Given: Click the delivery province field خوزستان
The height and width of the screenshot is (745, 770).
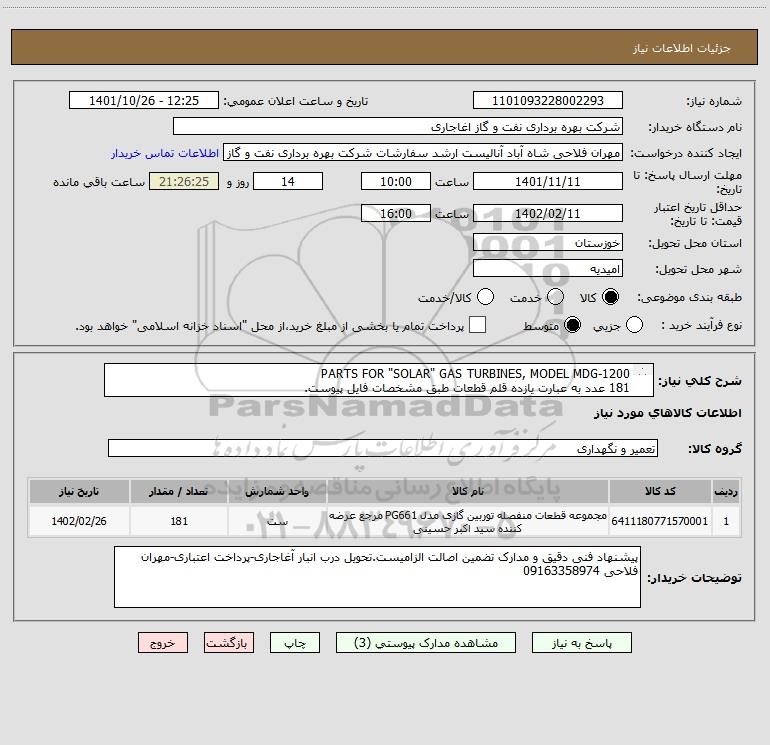Looking at the screenshot, I should point(548,242).
